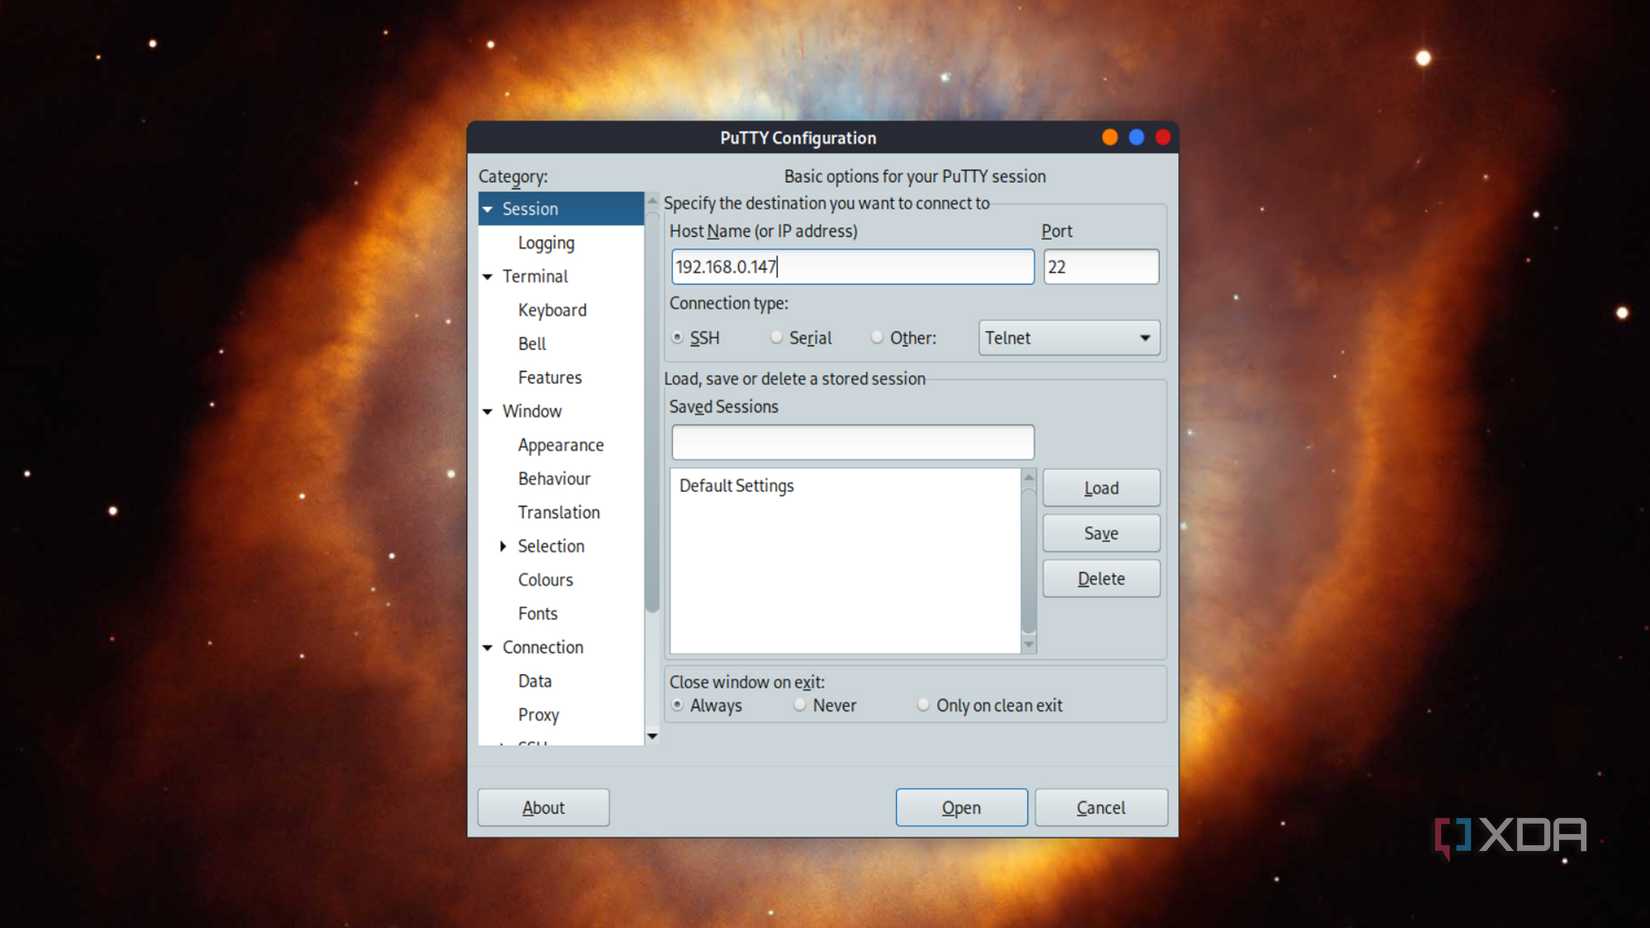The width and height of the screenshot is (1650, 928).
Task: Select the Data category under Connection
Action: (535, 681)
